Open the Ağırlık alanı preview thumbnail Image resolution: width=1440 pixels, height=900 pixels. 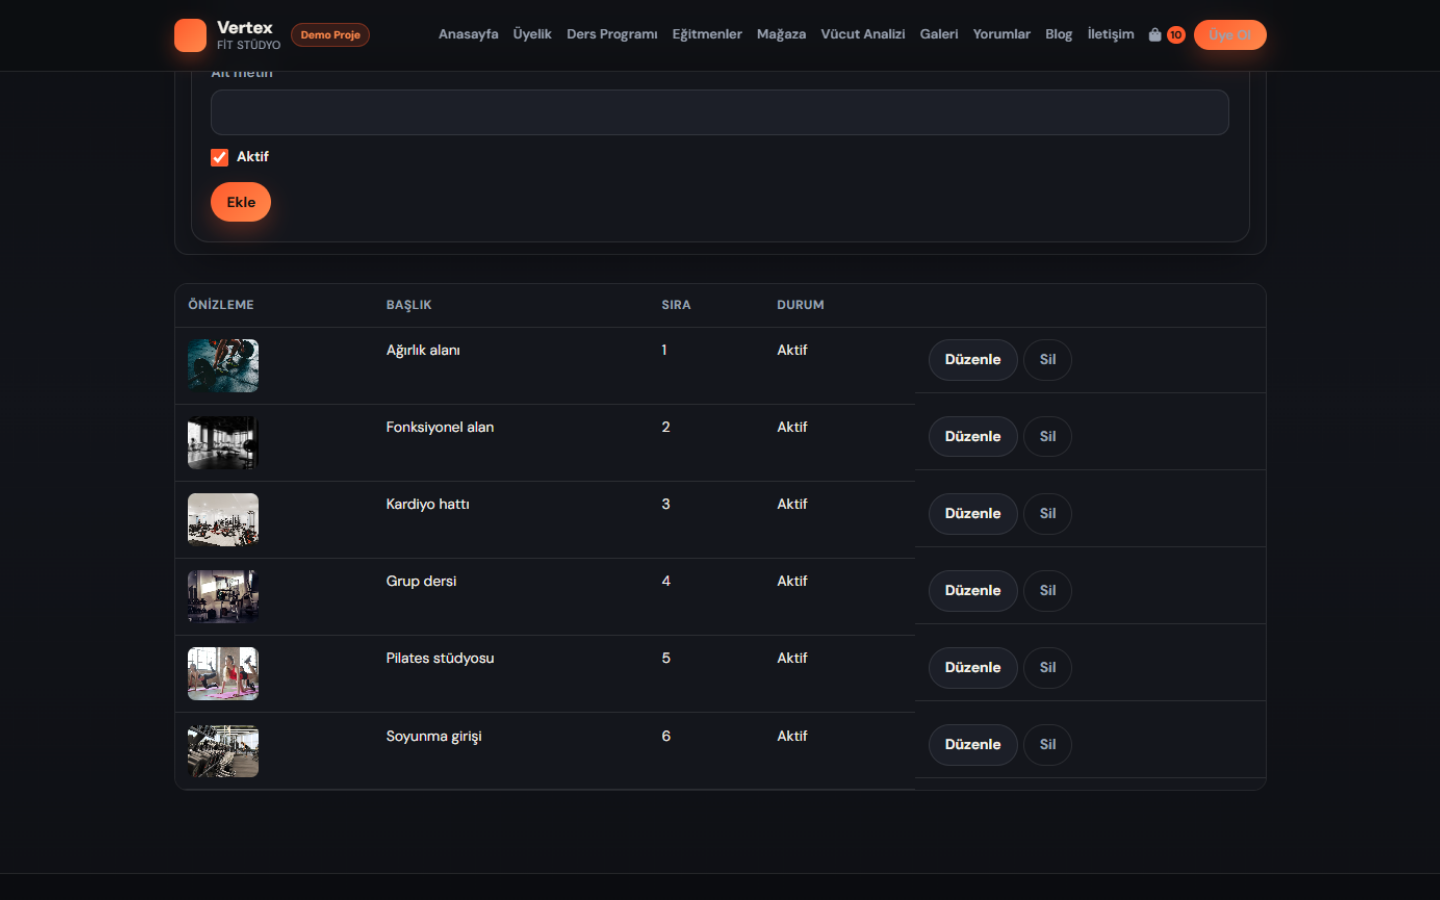223,365
